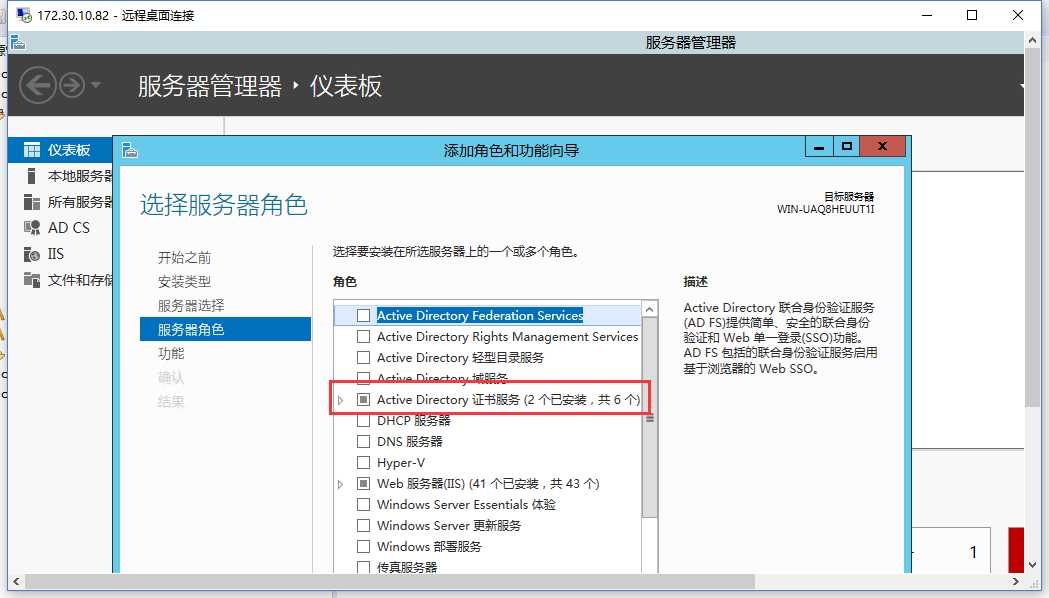Expand Active Directory 证书服务 tree node
Screen dimensions: 1049x598
341,400
